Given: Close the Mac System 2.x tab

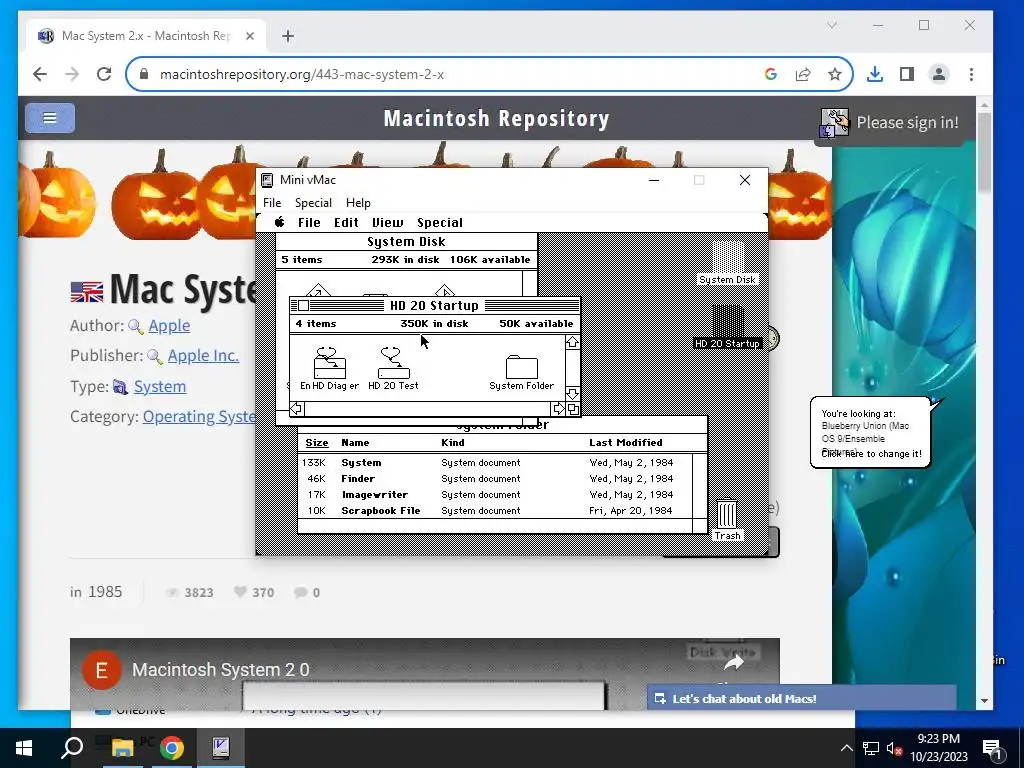Looking at the screenshot, I should coord(249,36).
